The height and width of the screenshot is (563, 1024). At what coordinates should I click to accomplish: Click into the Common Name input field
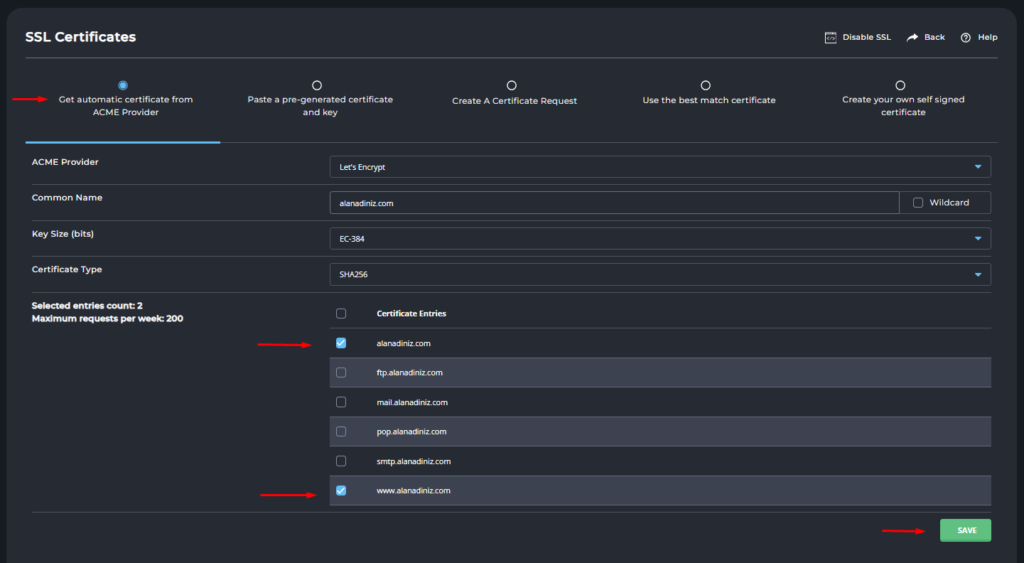[614, 203]
